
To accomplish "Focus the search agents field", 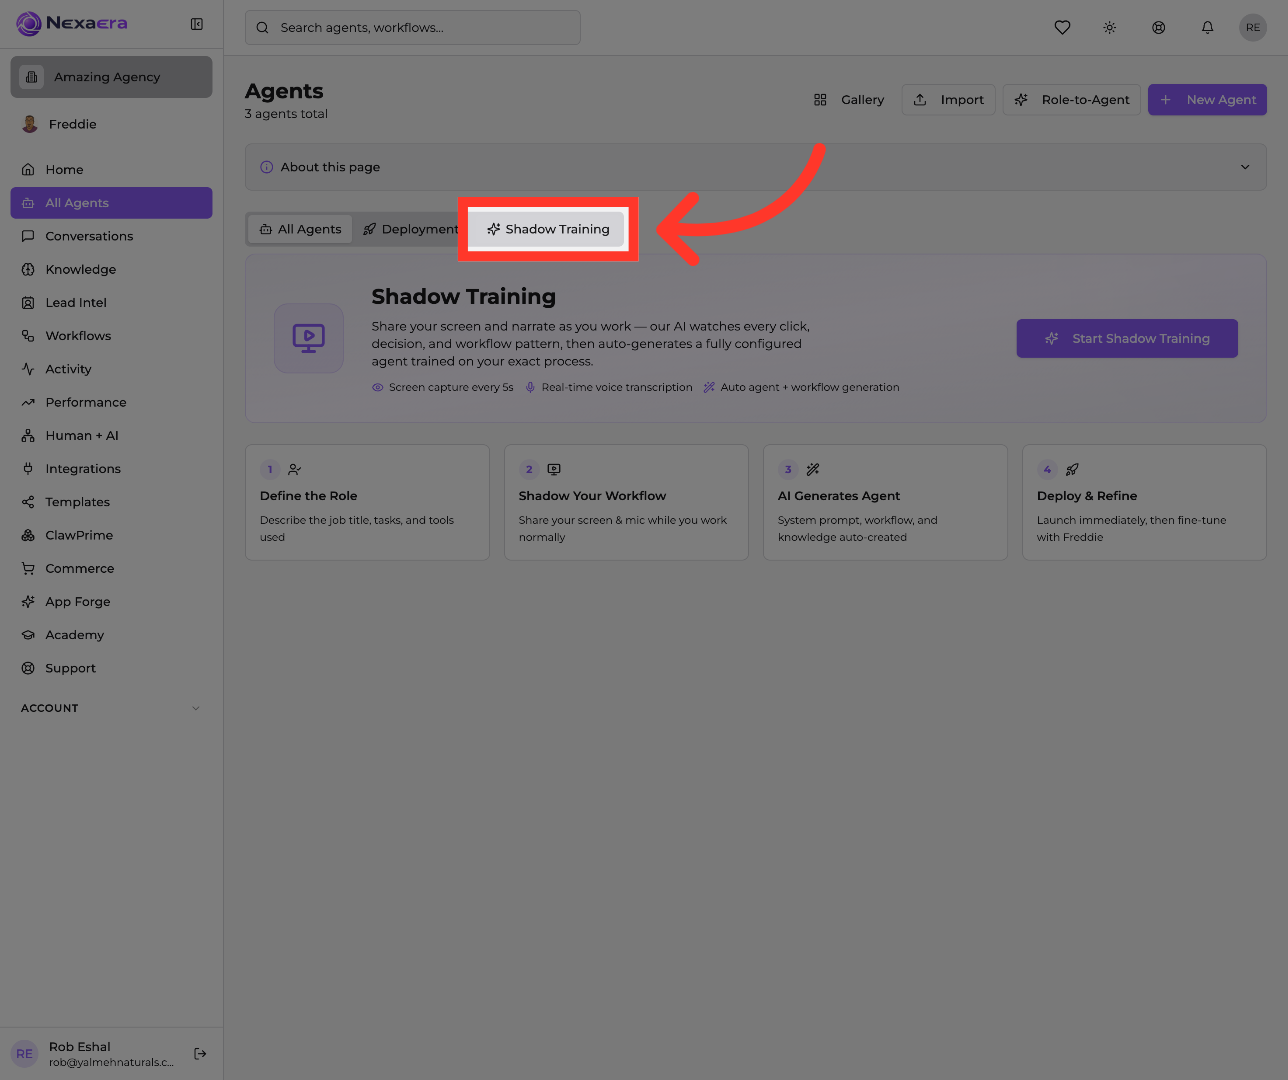I will (x=413, y=28).
